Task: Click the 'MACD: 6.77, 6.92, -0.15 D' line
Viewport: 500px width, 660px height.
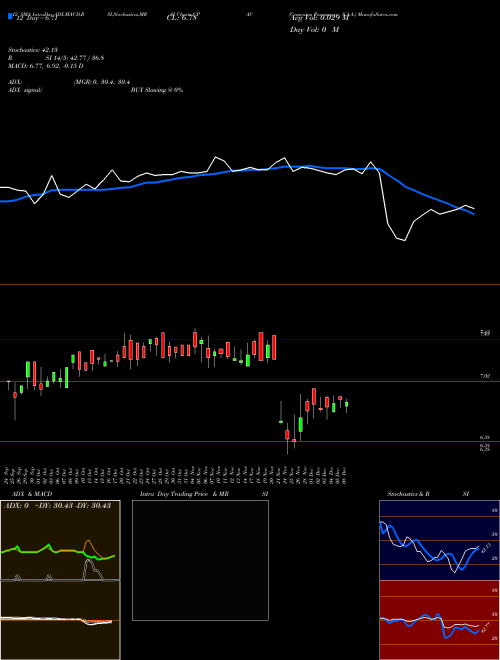Action: 45,66
